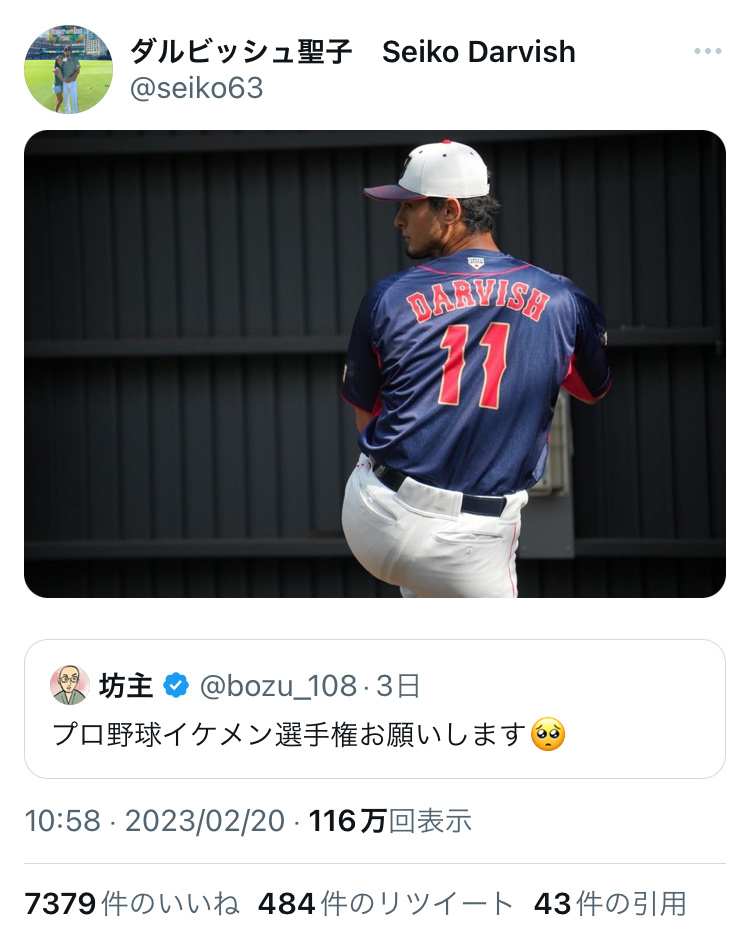This screenshot has width=750, height=941.
Task: Open Seiko Darvish's profile avatar
Action: pyautogui.click(x=68, y=69)
